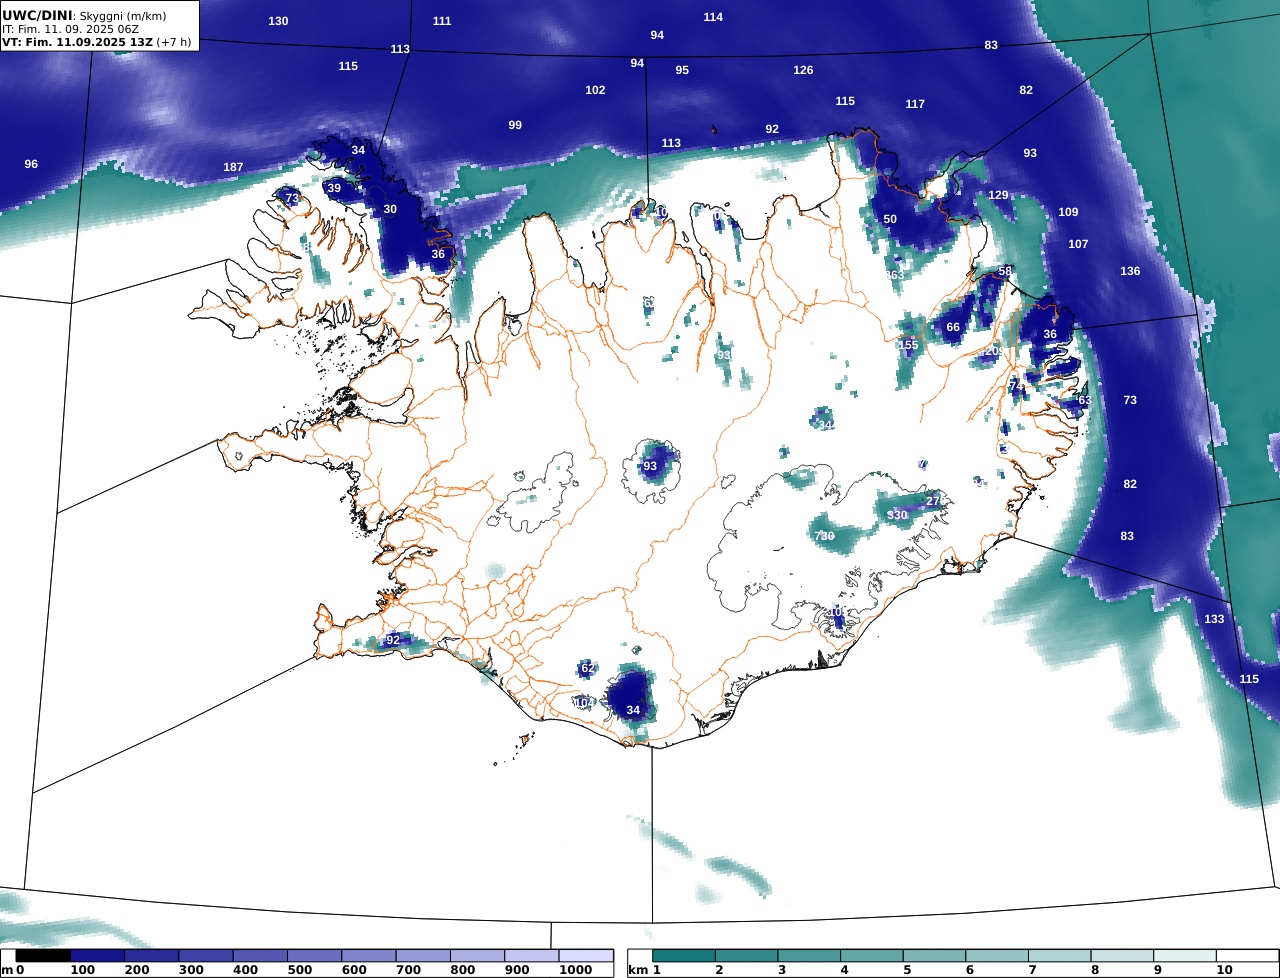This screenshot has width=1280, height=978.
Task: Click the '102' visibility value
Action: pos(595,90)
